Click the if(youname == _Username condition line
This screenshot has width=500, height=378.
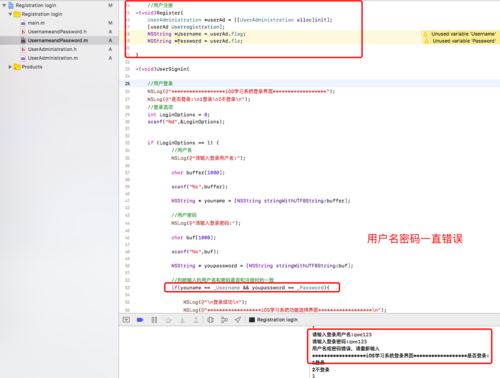[x=250, y=288]
